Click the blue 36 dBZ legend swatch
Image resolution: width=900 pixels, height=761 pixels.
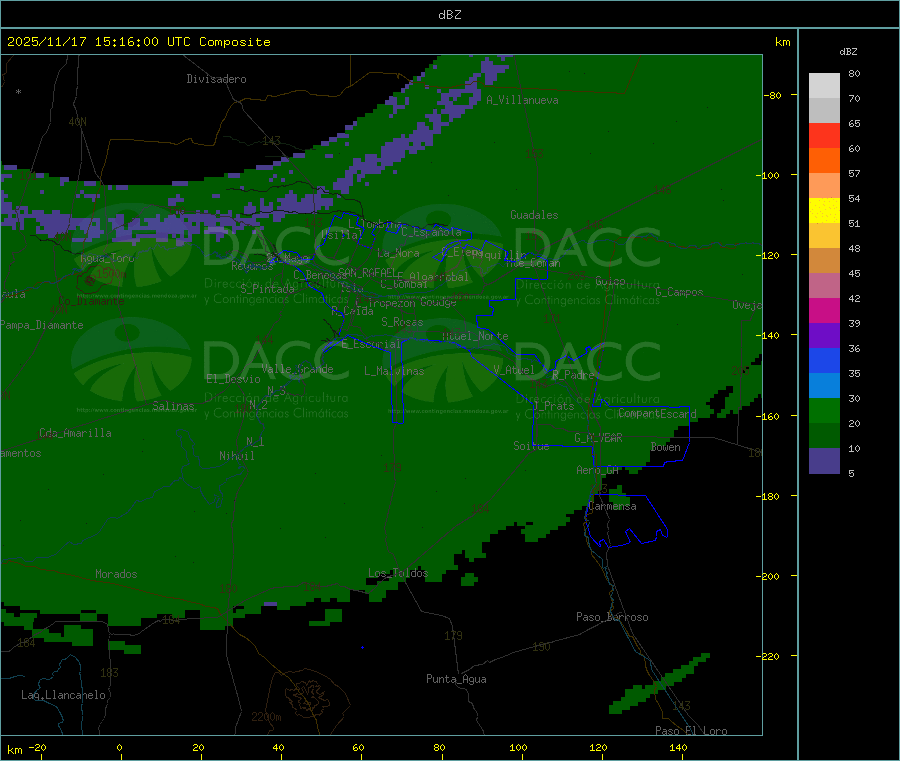[824, 360]
